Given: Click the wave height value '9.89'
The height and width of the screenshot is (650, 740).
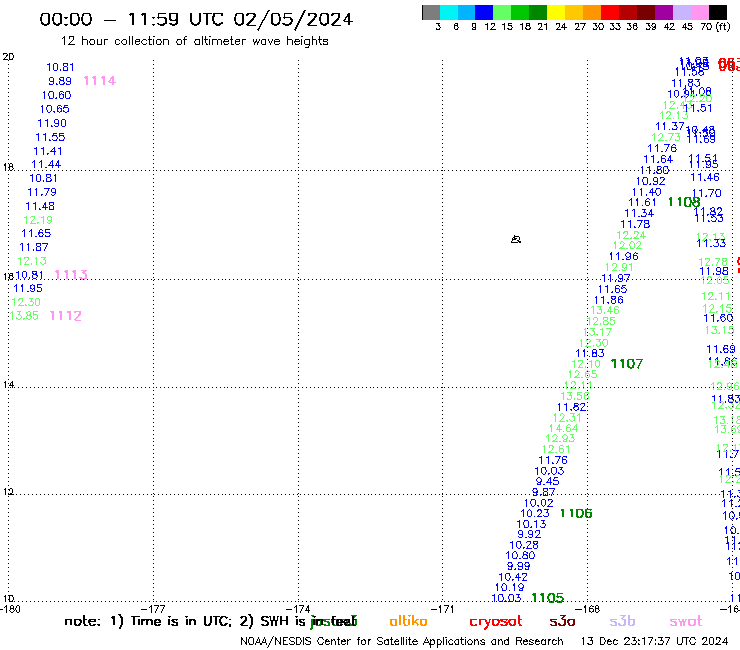Looking at the screenshot, I should coord(60,81).
